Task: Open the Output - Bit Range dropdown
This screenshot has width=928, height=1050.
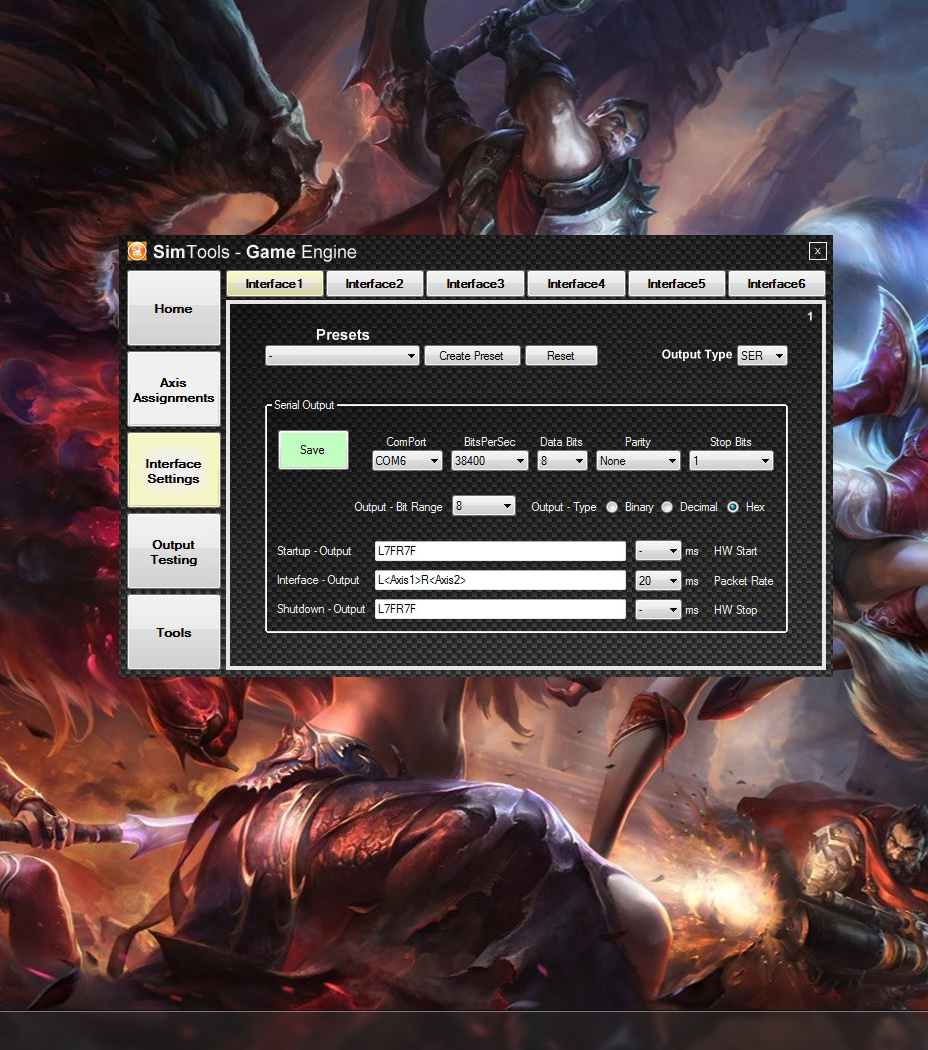Action: pos(483,506)
